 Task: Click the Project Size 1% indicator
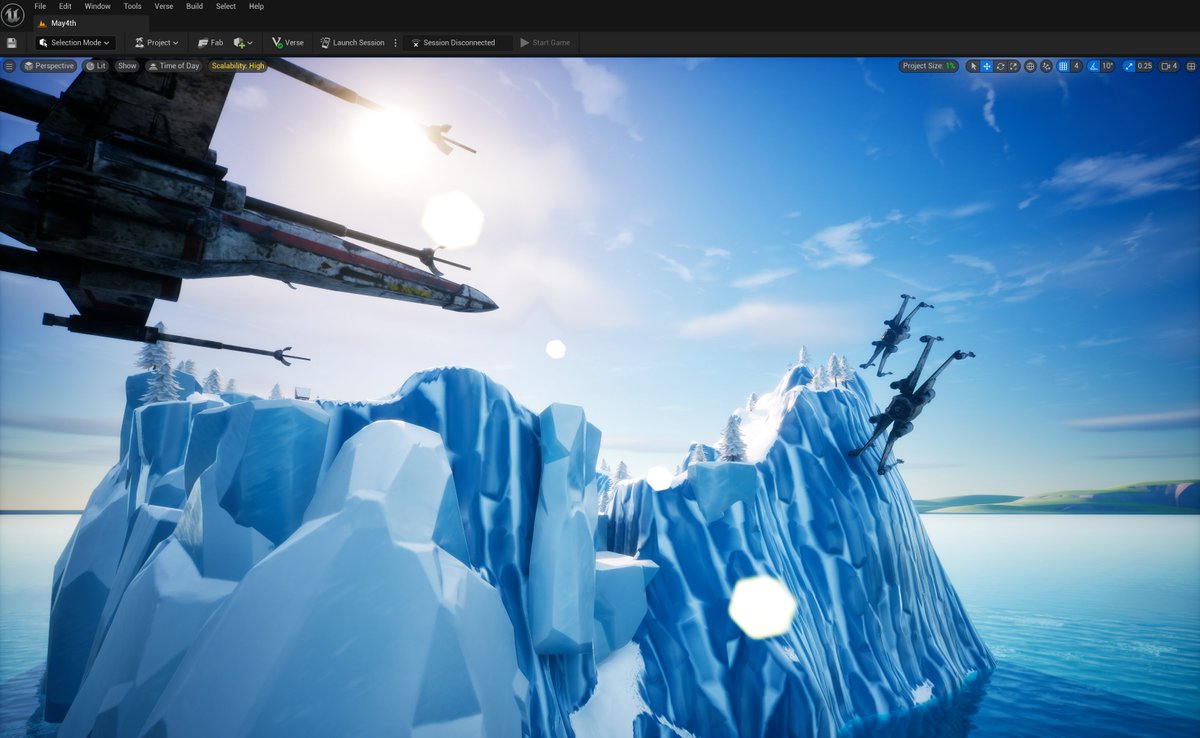coord(929,66)
